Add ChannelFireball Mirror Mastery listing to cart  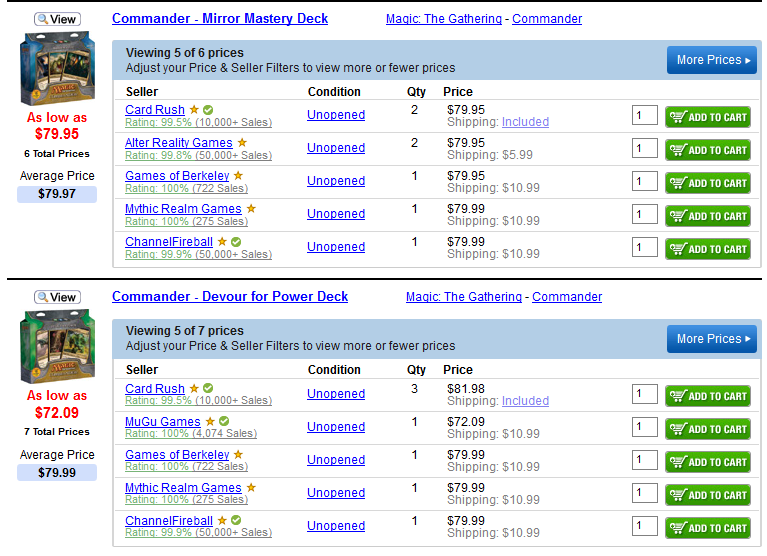(708, 249)
